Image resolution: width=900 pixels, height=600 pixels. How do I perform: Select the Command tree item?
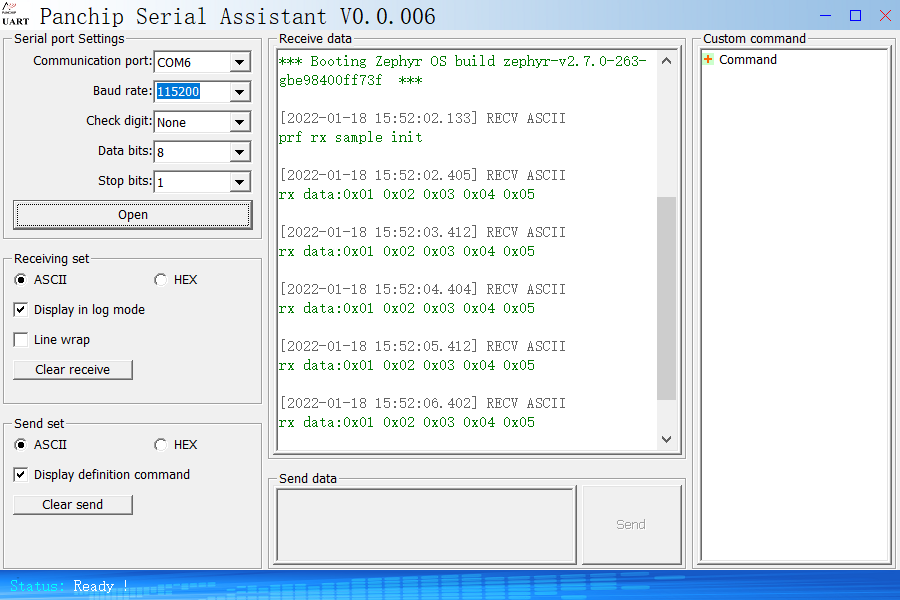pos(747,60)
